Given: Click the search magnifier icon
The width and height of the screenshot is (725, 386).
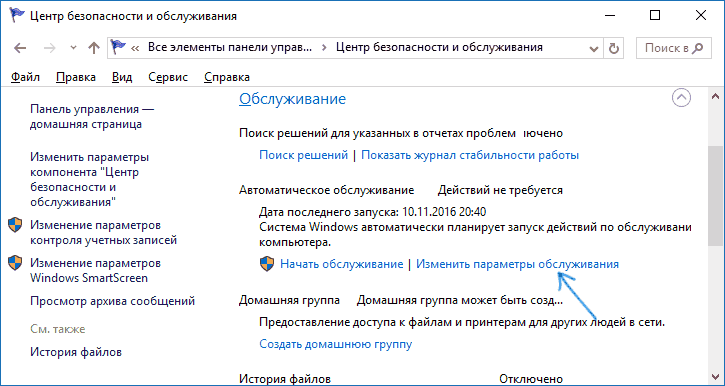Looking at the screenshot, I should coord(698,48).
